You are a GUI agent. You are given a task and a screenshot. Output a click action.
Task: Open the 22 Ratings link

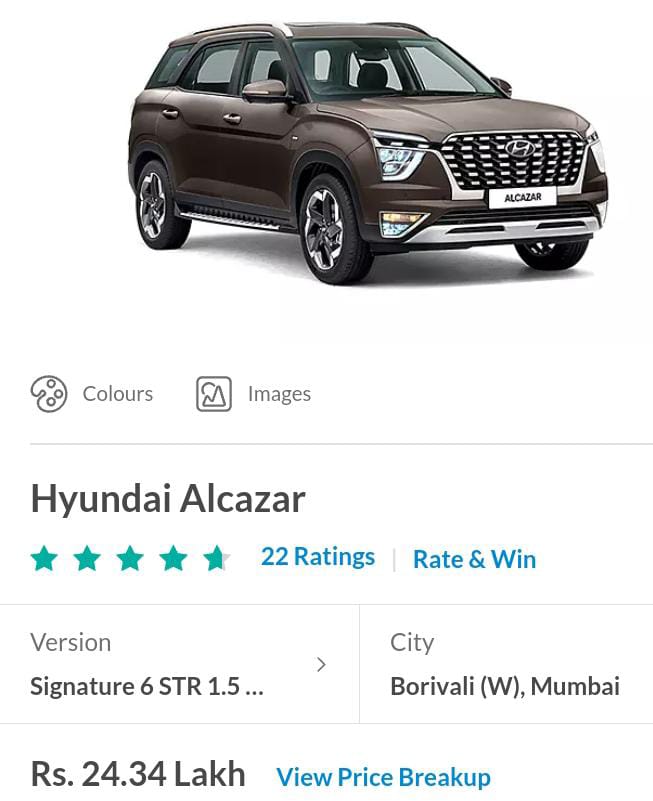tap(318, 557)
